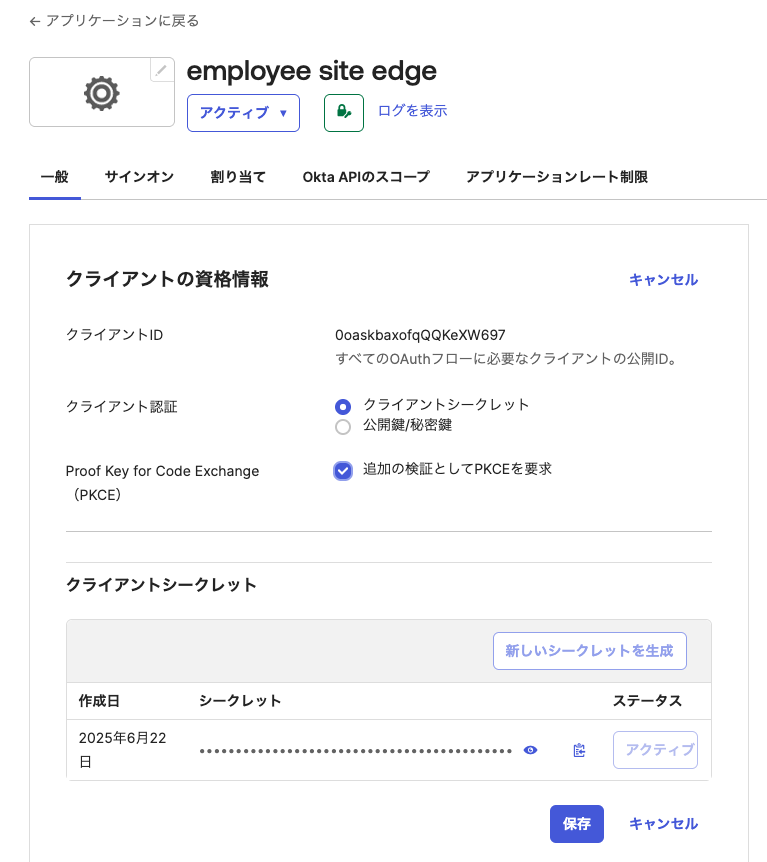This screenshot has height=862, width=767.
Task: Click アクティブ status button in secret row
Action: 655,749
